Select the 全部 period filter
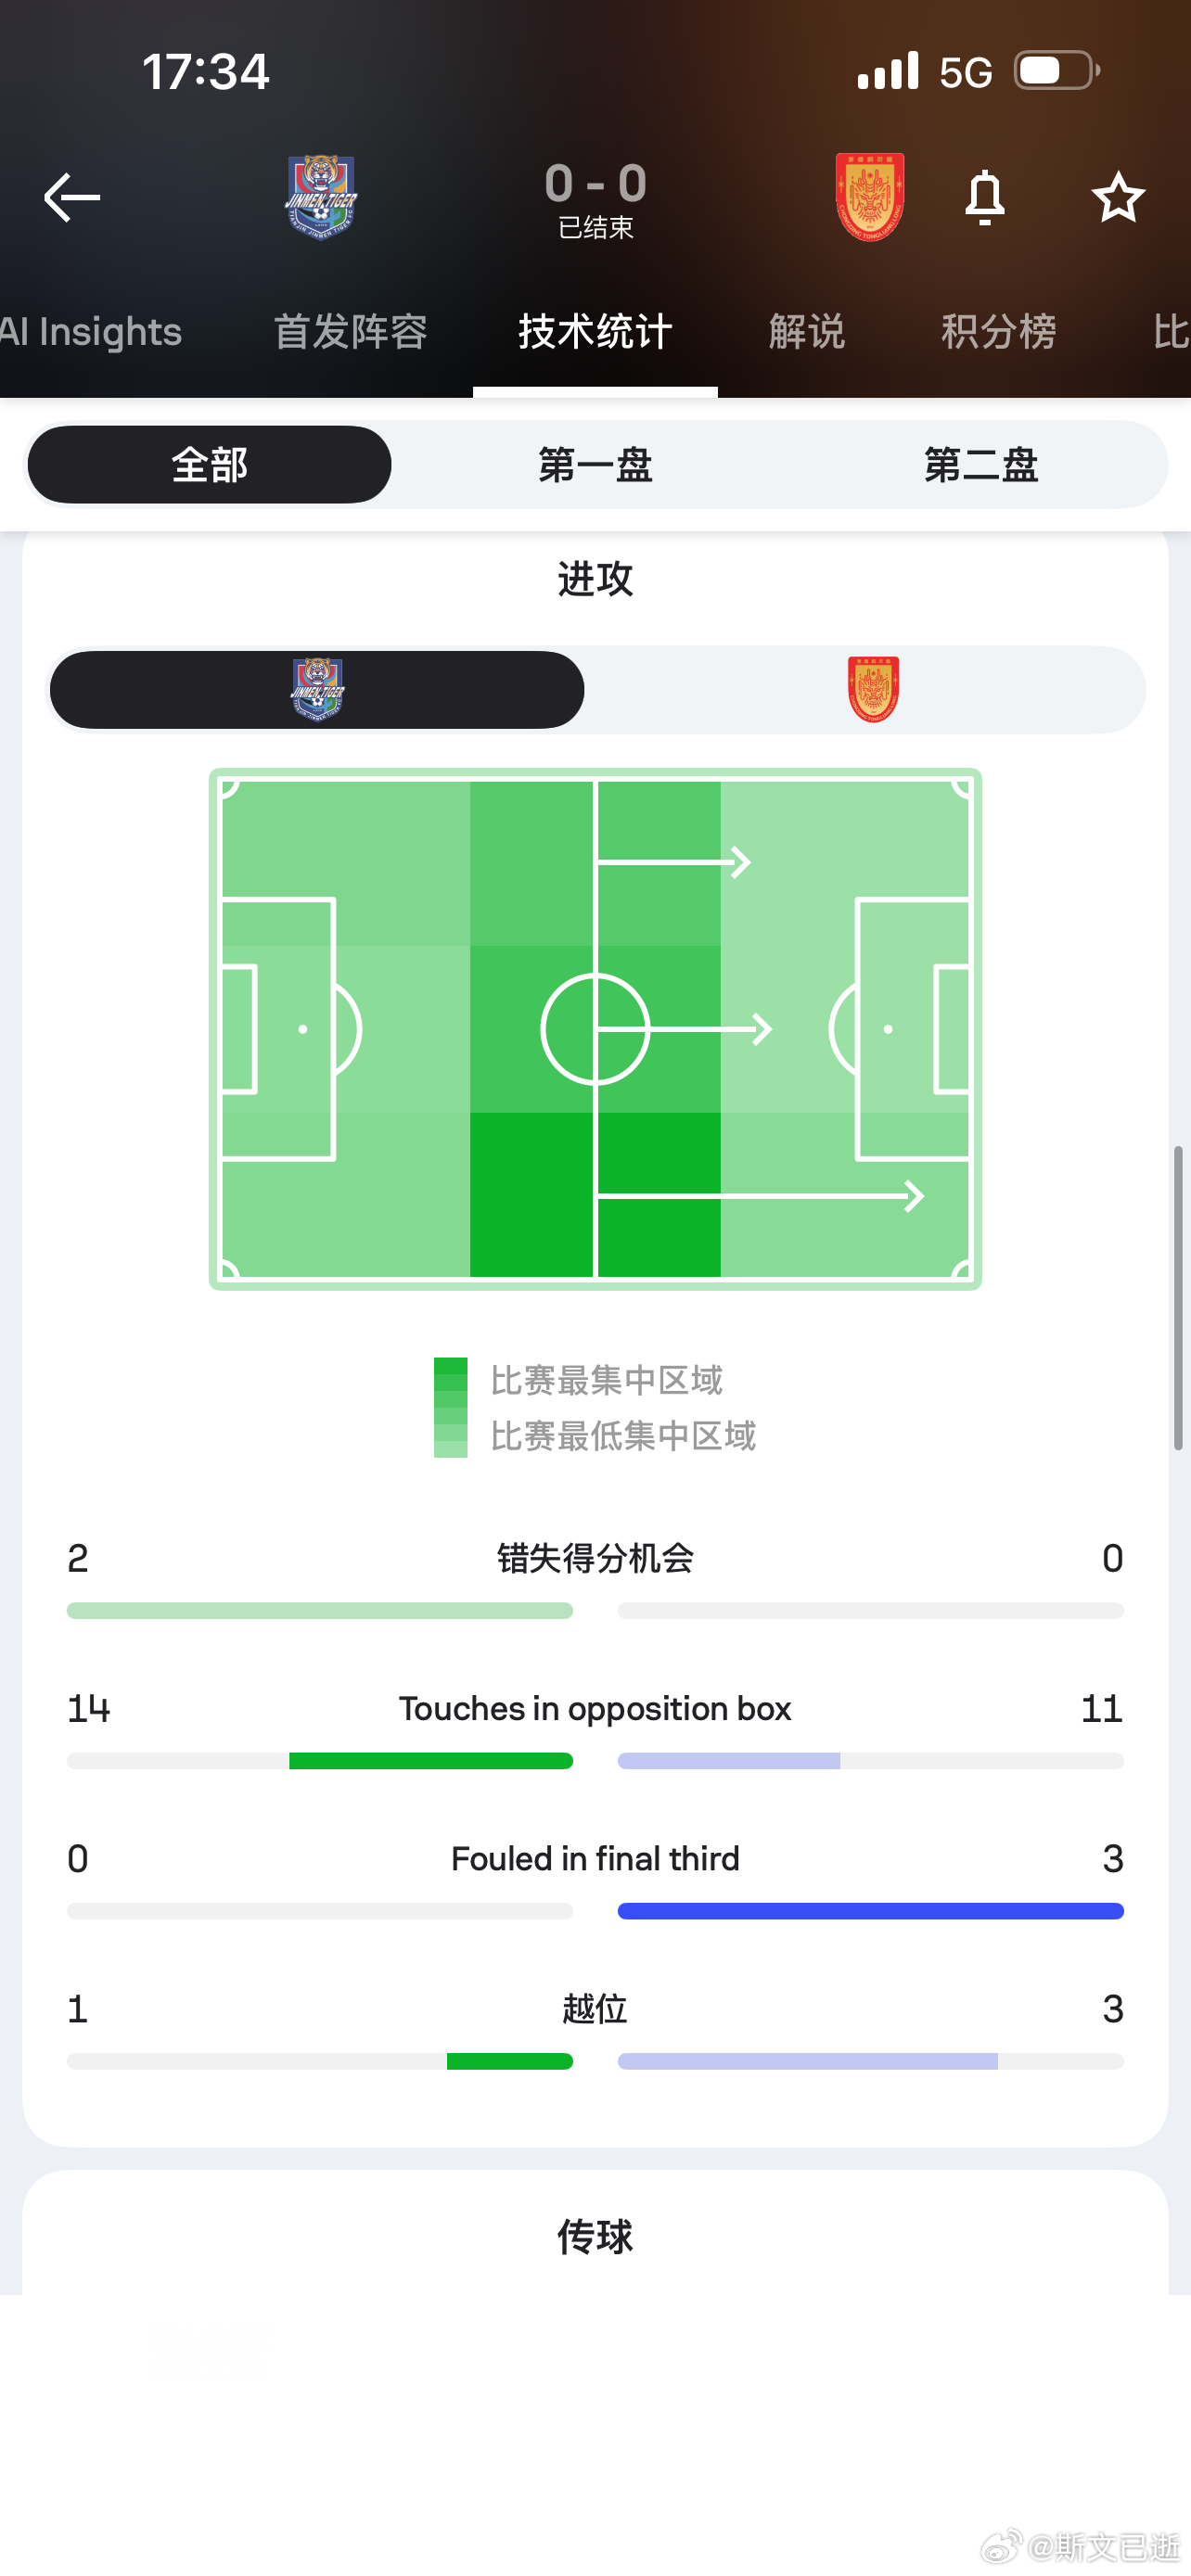 coord(209,465)
